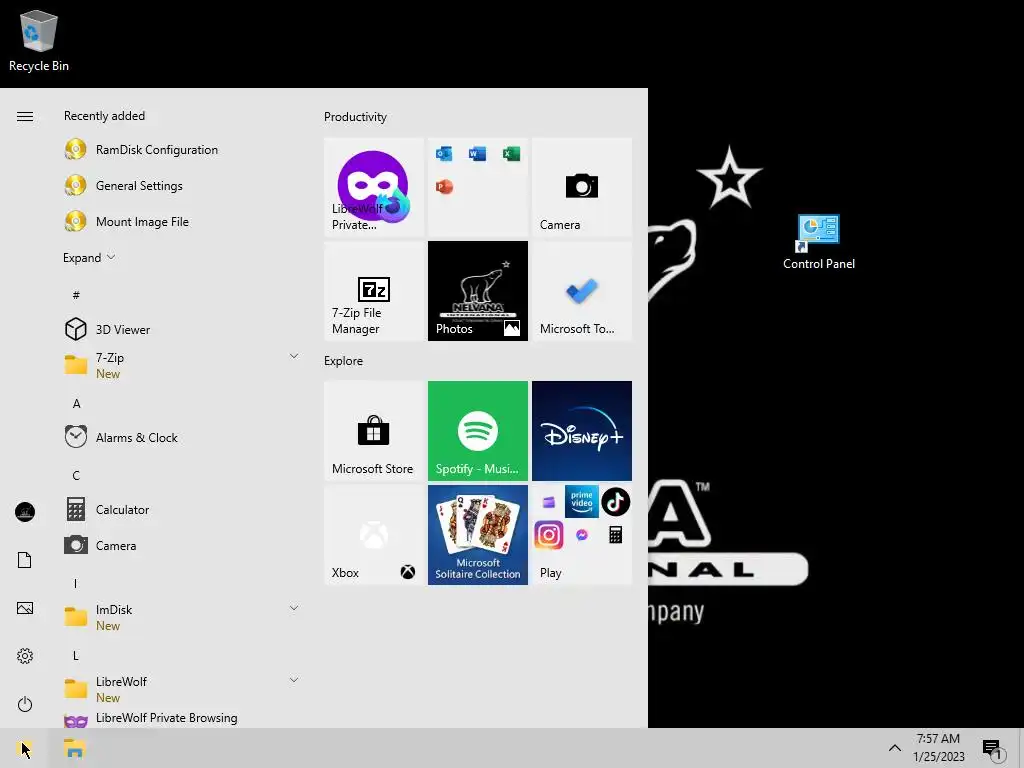The image size is (1024, 768).
Task: Open Microsoft Store tile
Action: coord(374,430)
